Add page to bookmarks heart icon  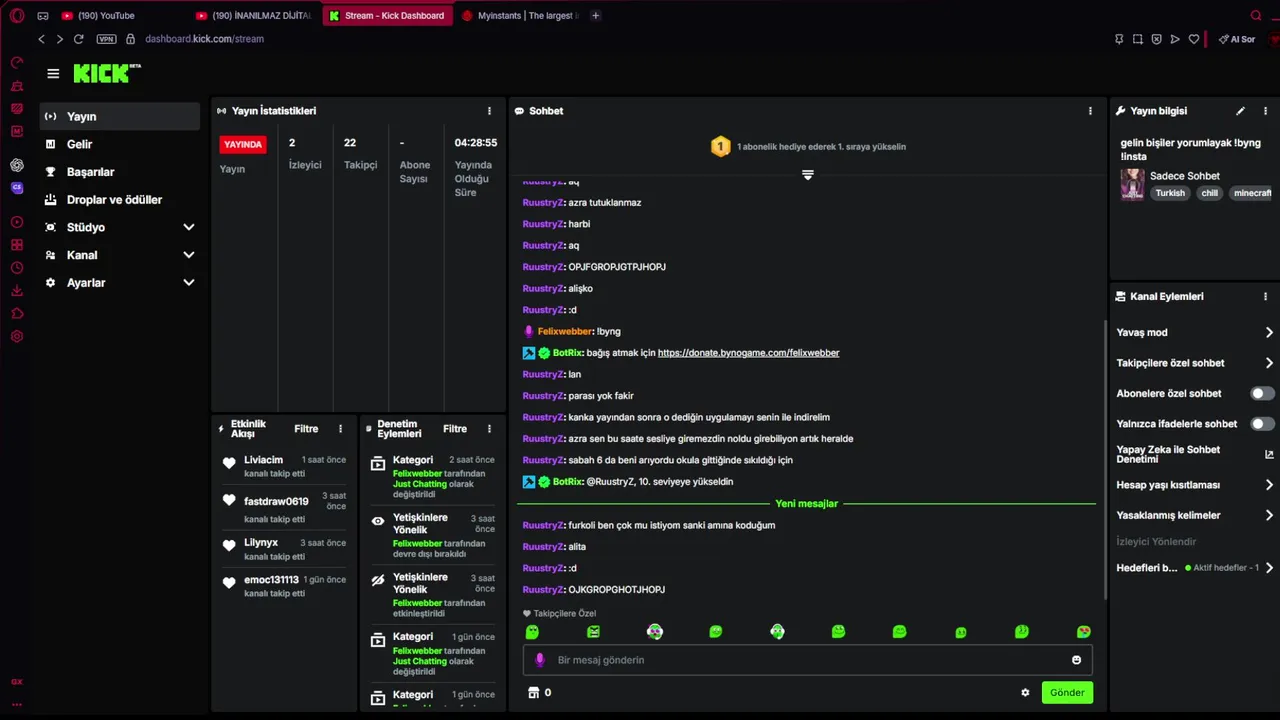click(1194, 39)
